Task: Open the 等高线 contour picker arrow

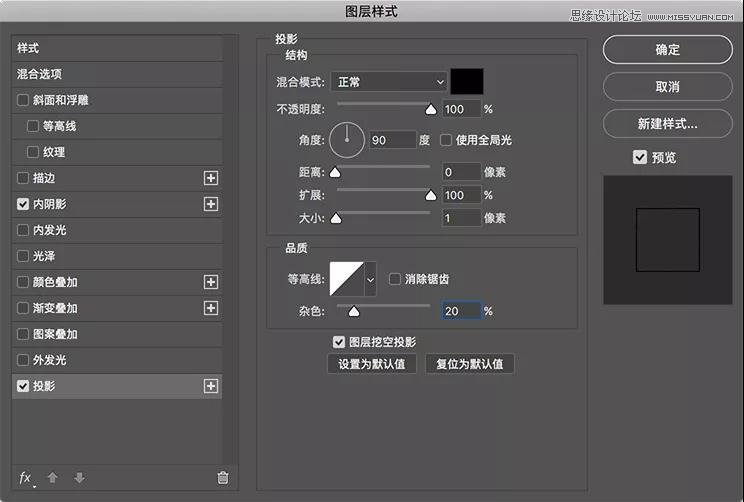Action: coord(371,279)
